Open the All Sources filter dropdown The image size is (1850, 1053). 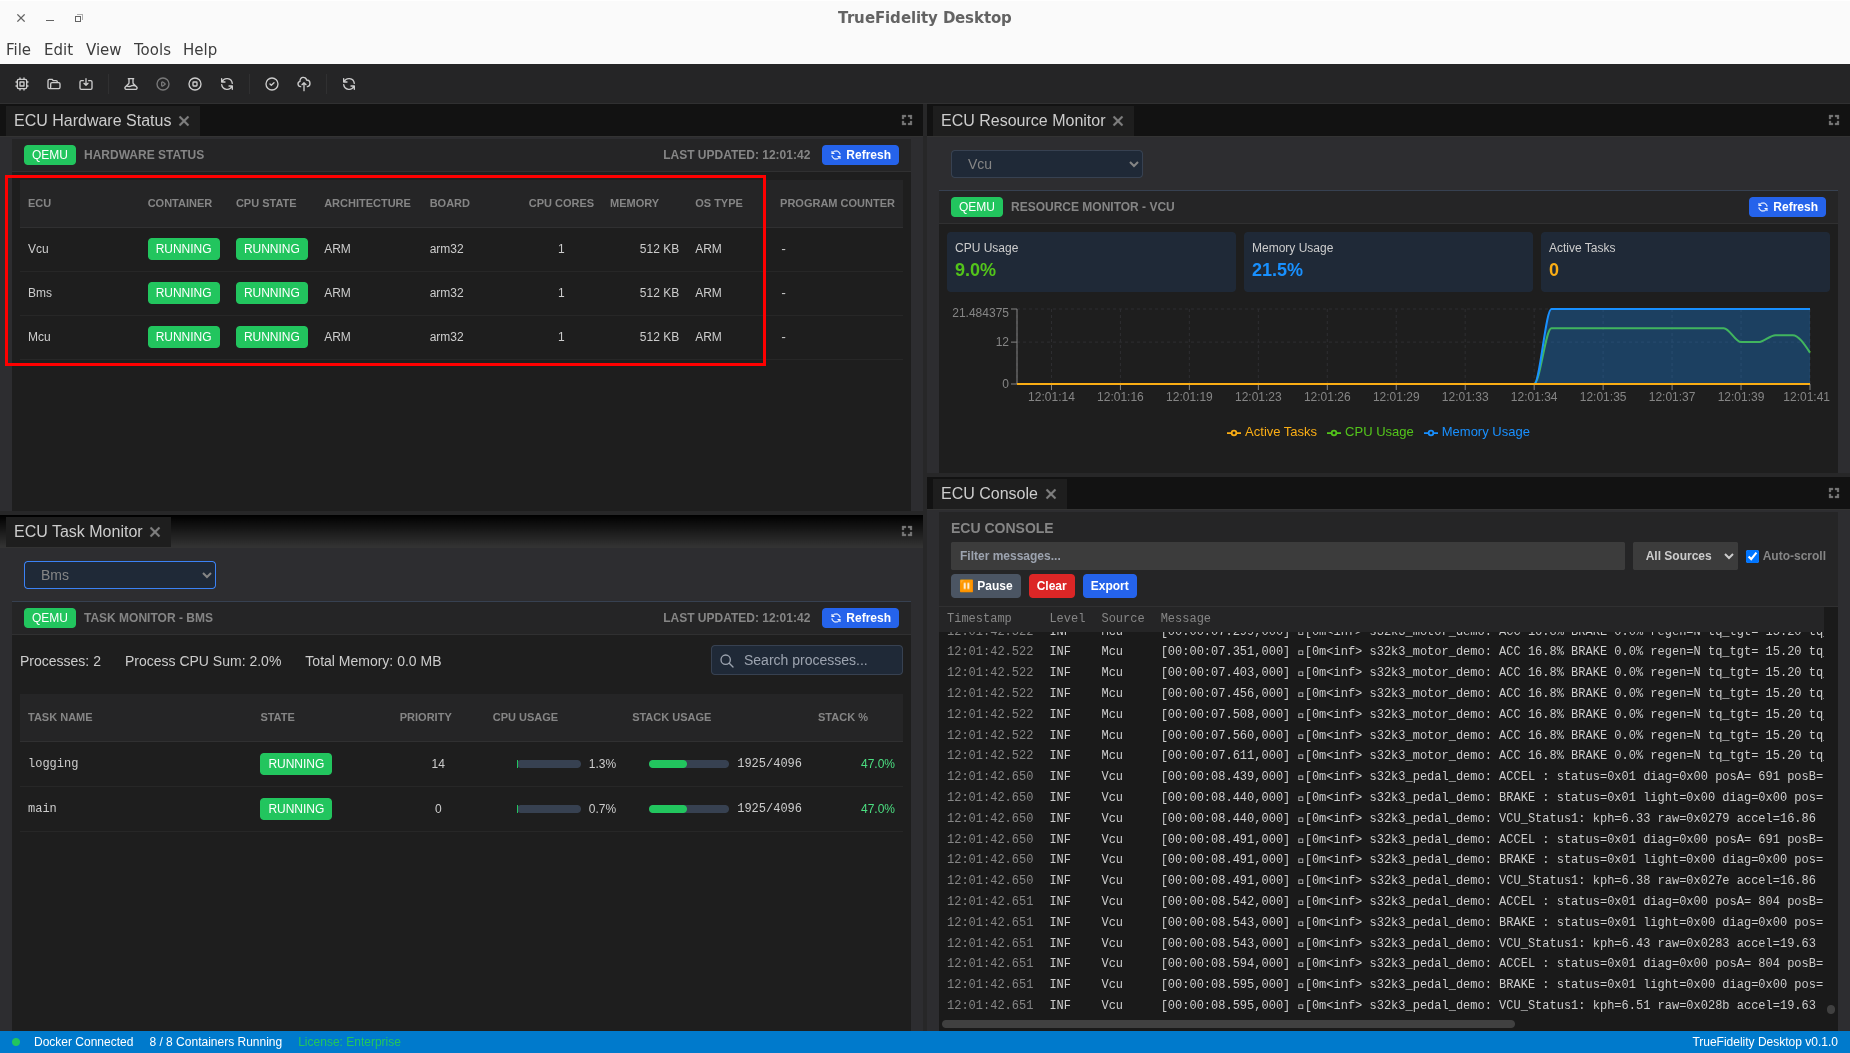[1685, 556]
